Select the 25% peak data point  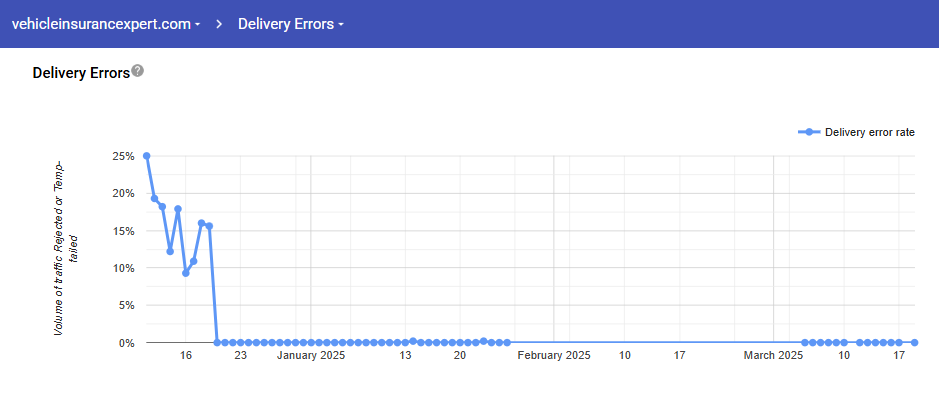click(147, 156)
